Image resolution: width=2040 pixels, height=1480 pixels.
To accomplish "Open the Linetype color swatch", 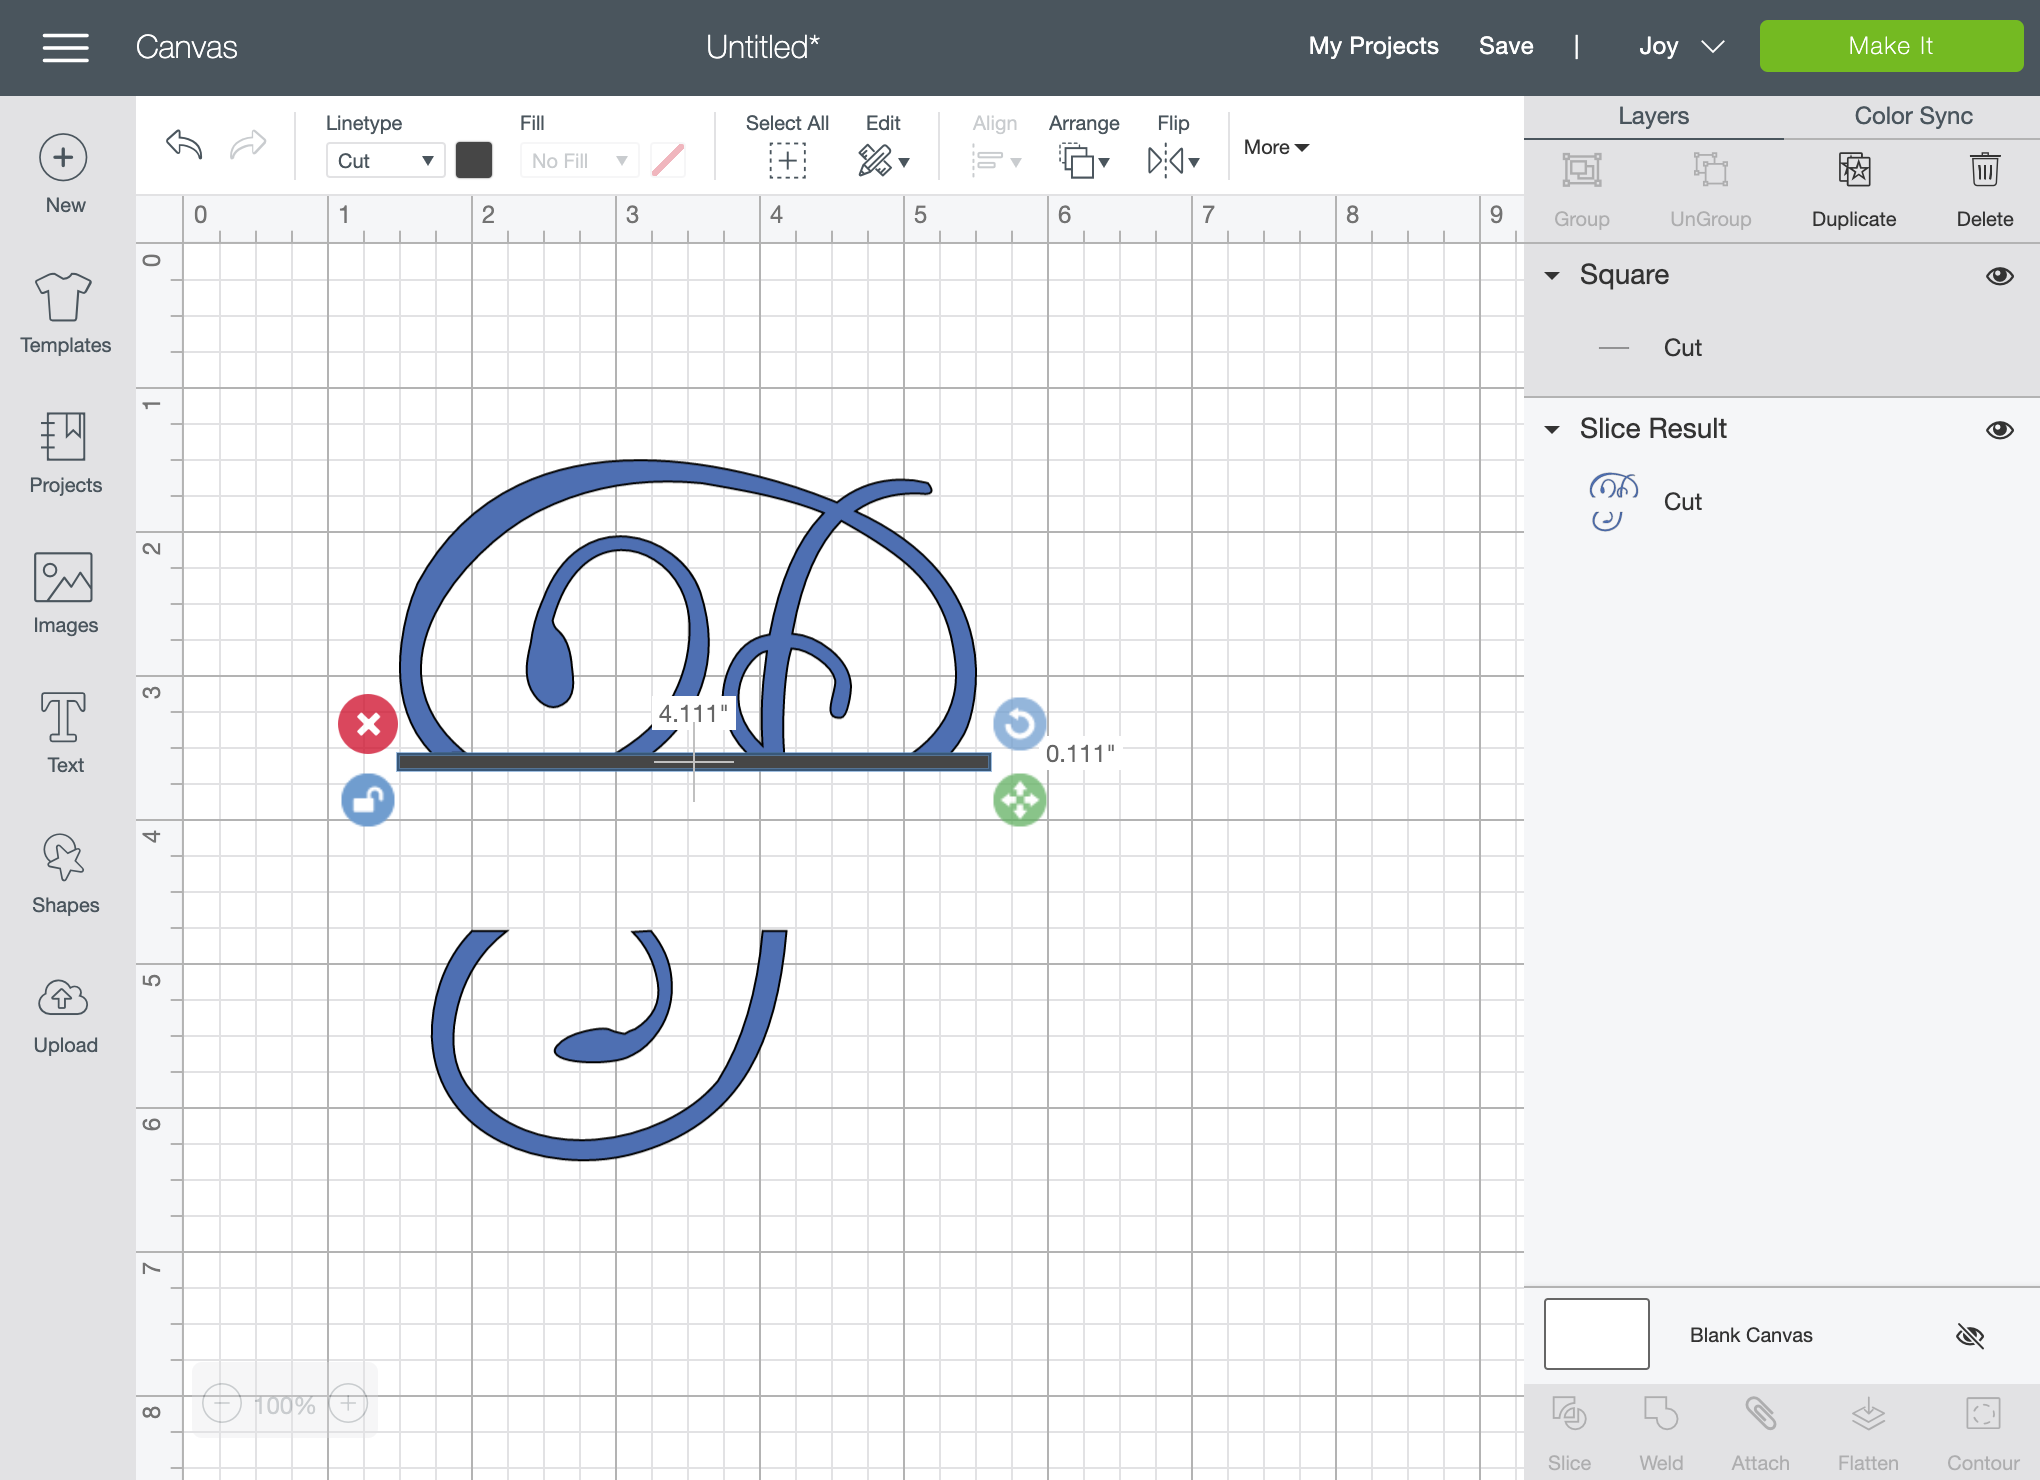I will [473, 160].
